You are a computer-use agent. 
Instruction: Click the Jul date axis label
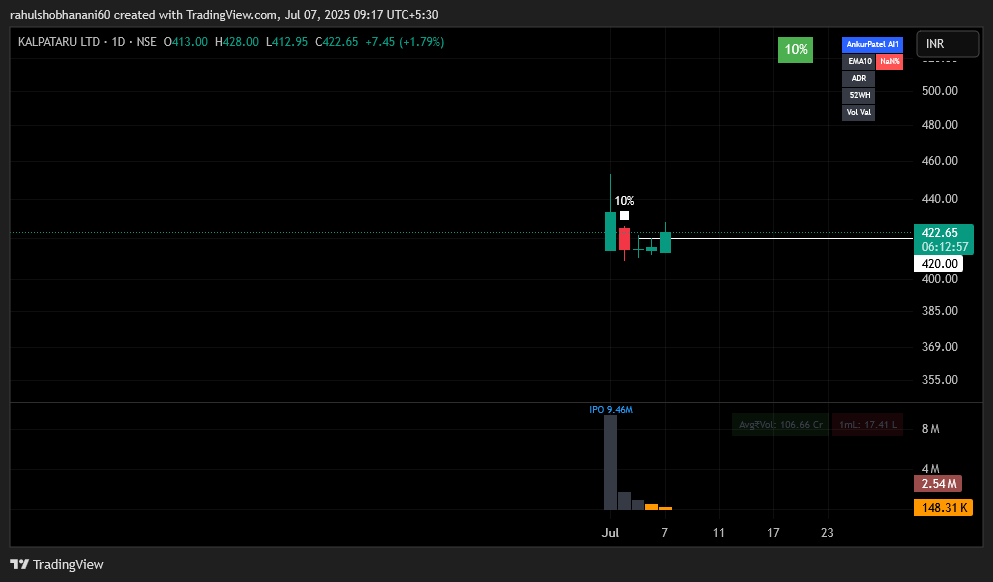point(610,533)
